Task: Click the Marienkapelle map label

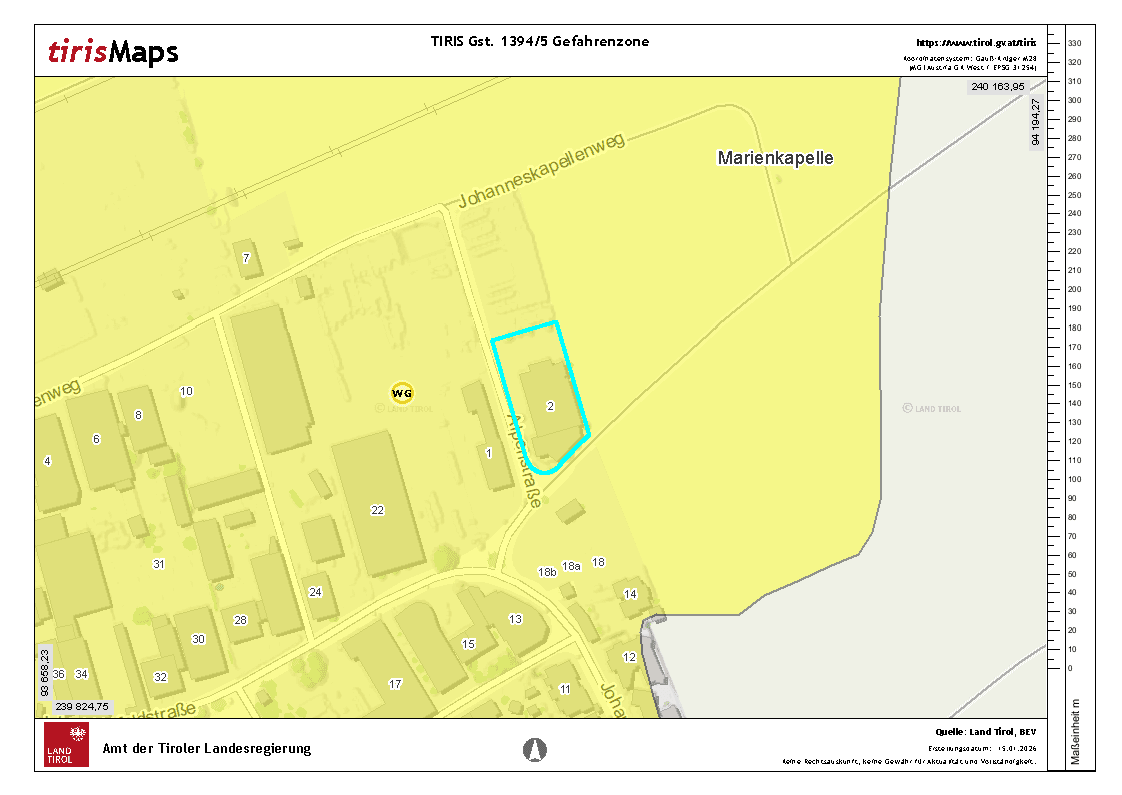Action: [x=775, y=158]
